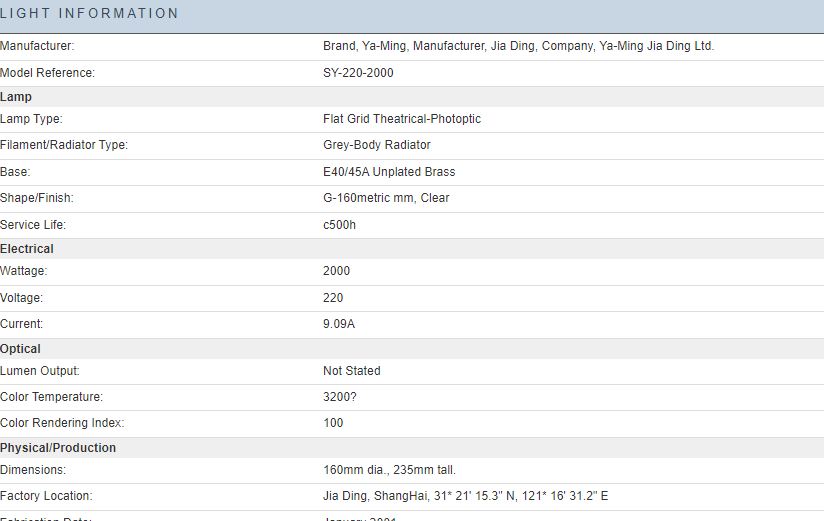The image size is (824, 521).
Task: Click the Not Stated lumen output value
Action: (x=351, y=371)
